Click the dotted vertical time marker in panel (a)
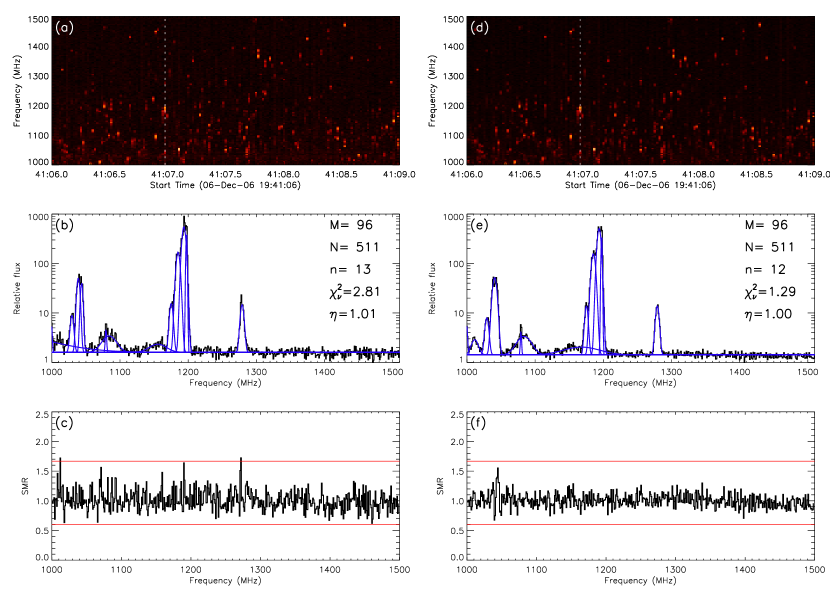This screenshot has width=830, height=593. click(x=165, y=91)
